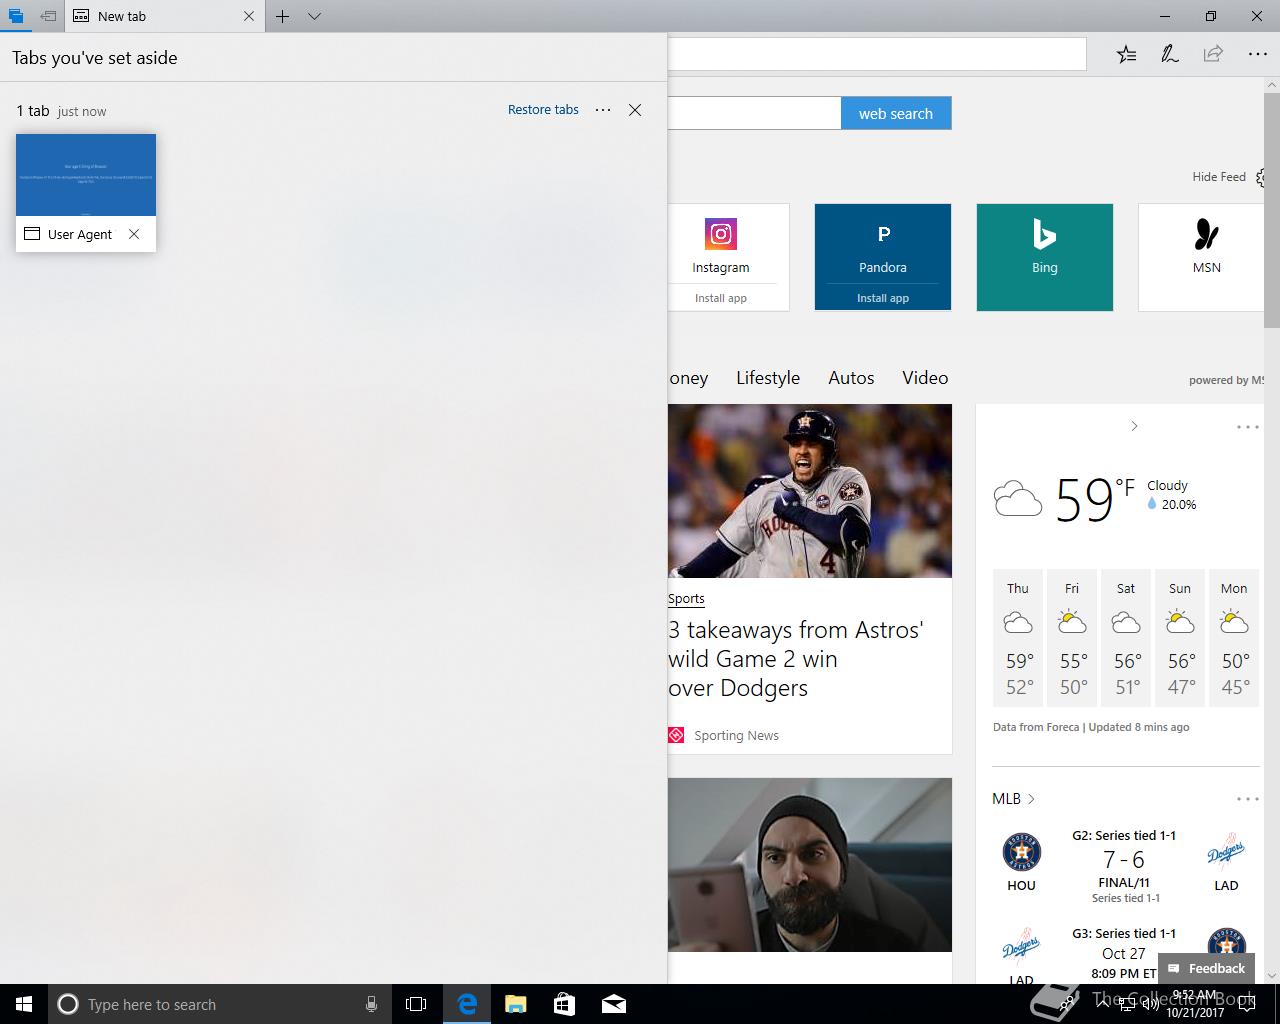Expand the tab previews chevron
Viewport: 1280px width, 1024px height.
pos(314,16)
